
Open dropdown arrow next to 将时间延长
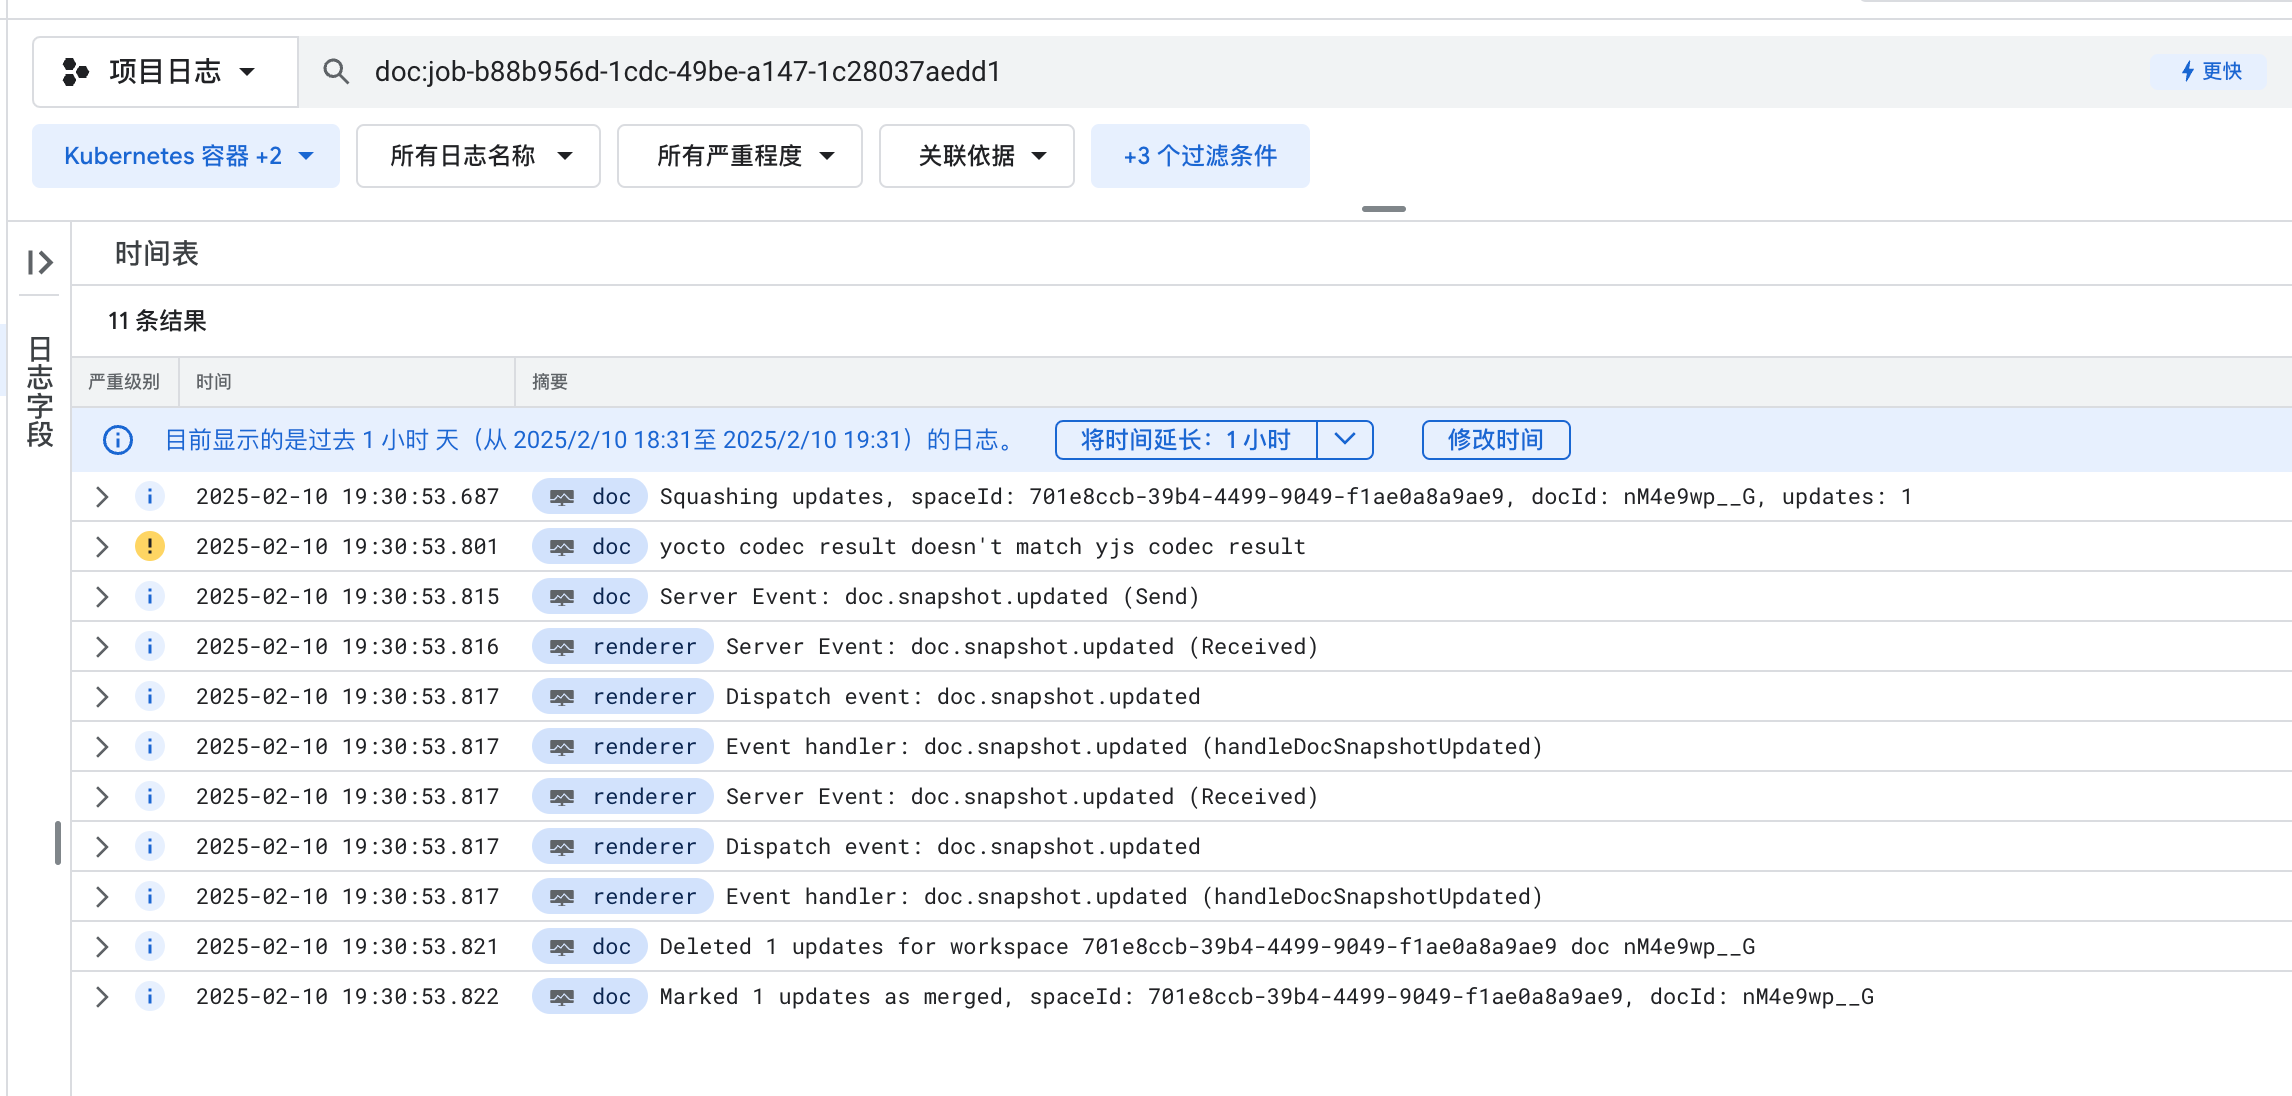(x=1345, y=440)
